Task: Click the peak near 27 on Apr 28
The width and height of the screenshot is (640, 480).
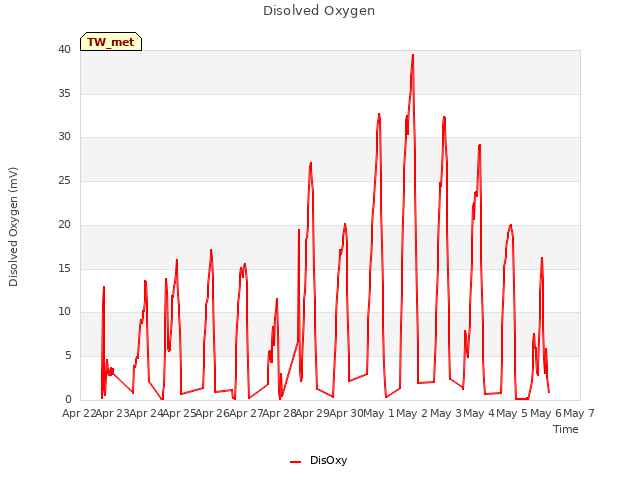Action: (x=311, y=163)
